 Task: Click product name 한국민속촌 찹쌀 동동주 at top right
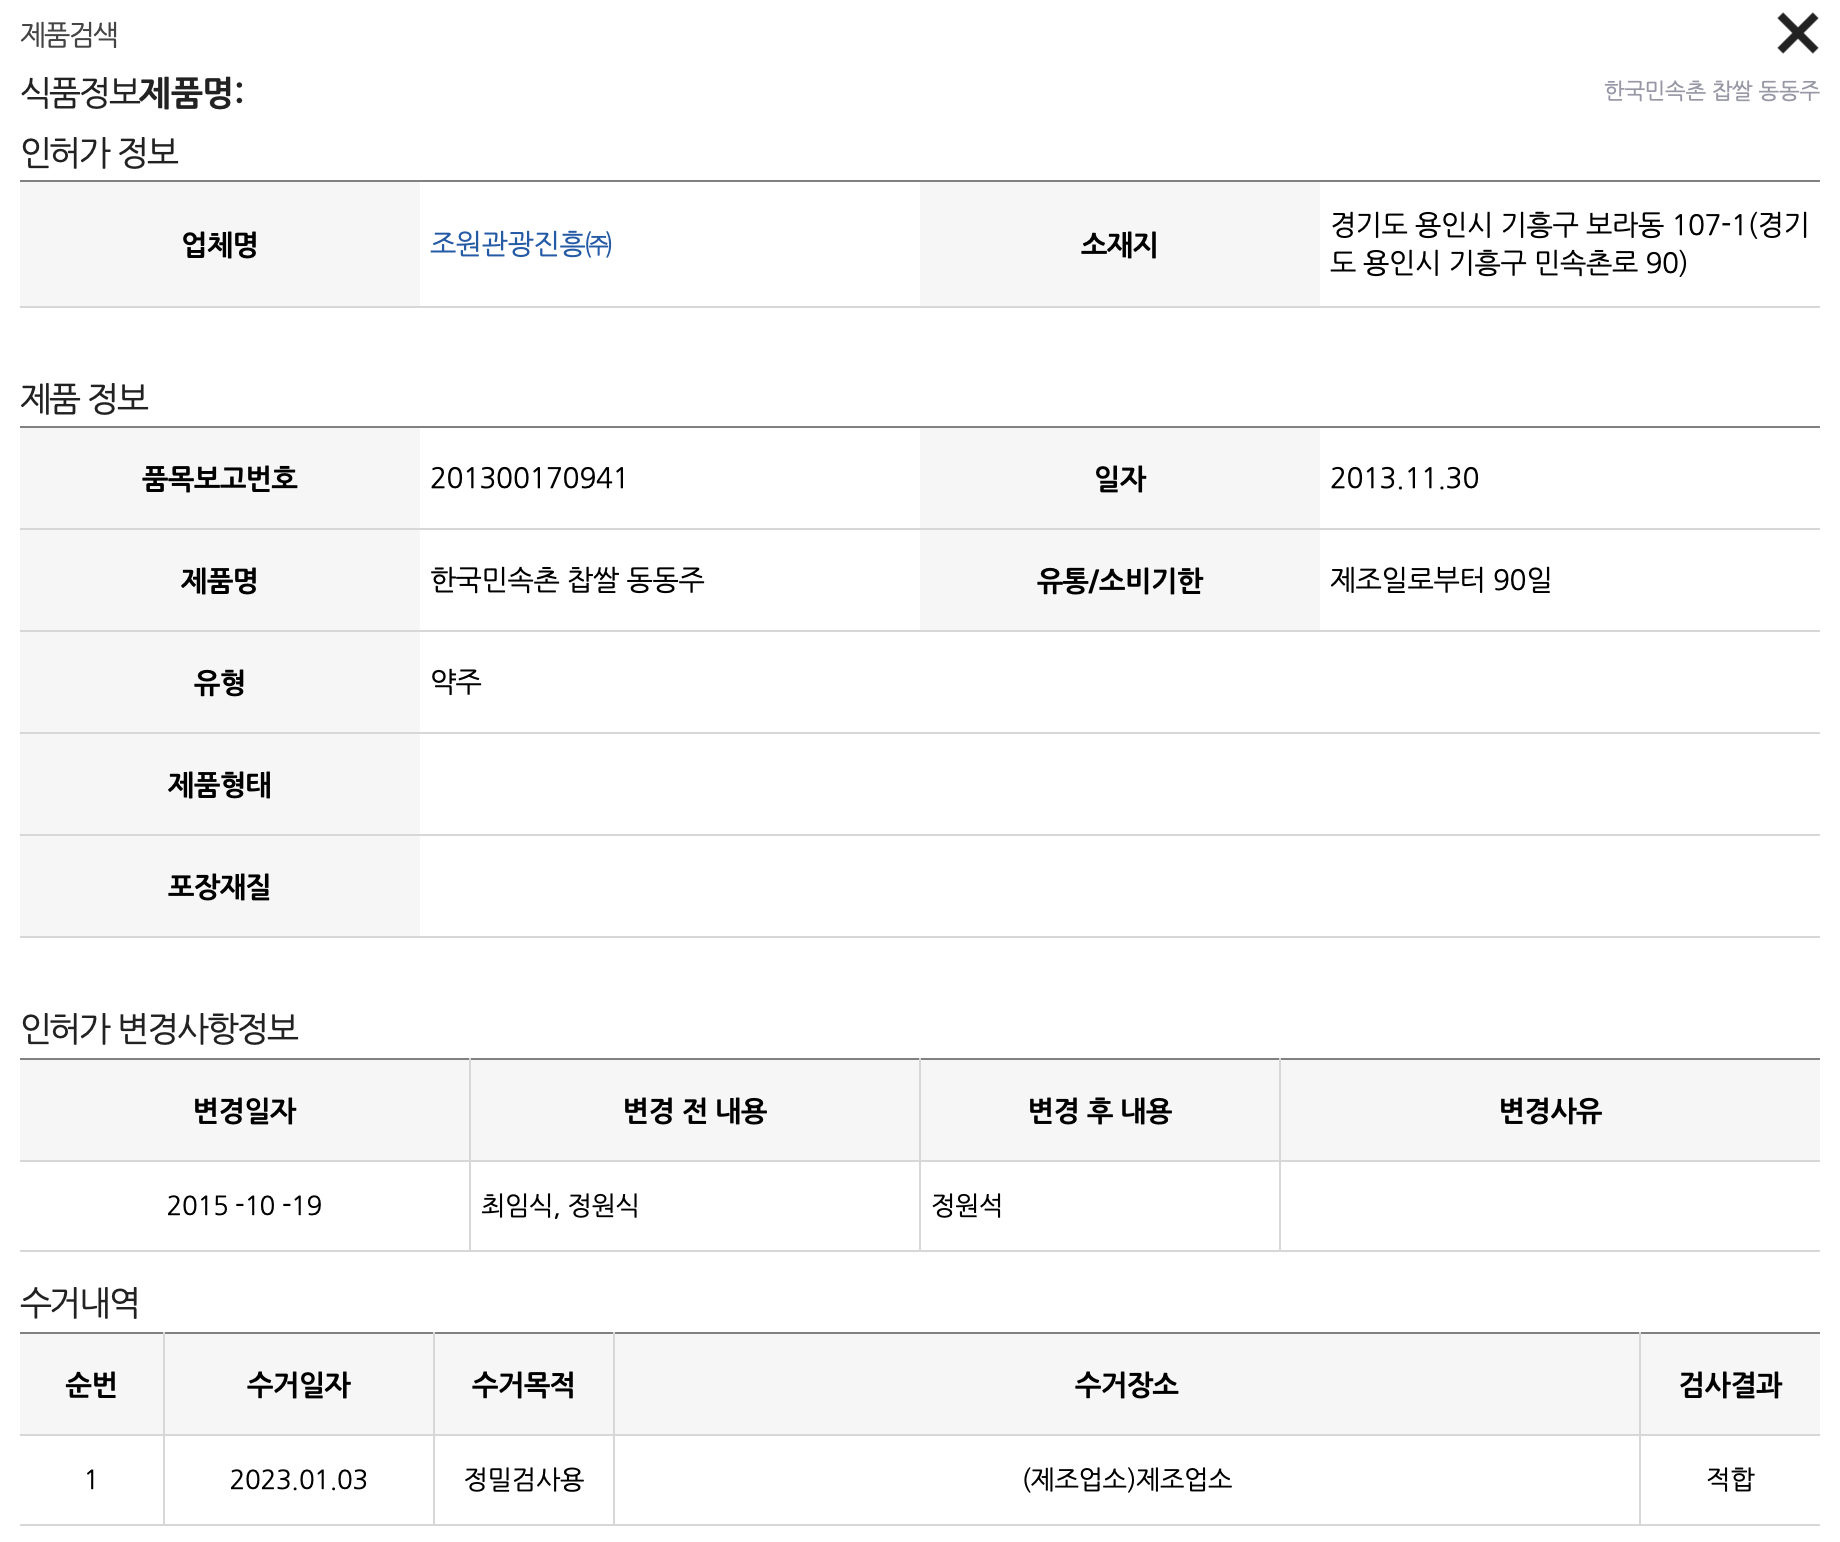[1711, 90]
